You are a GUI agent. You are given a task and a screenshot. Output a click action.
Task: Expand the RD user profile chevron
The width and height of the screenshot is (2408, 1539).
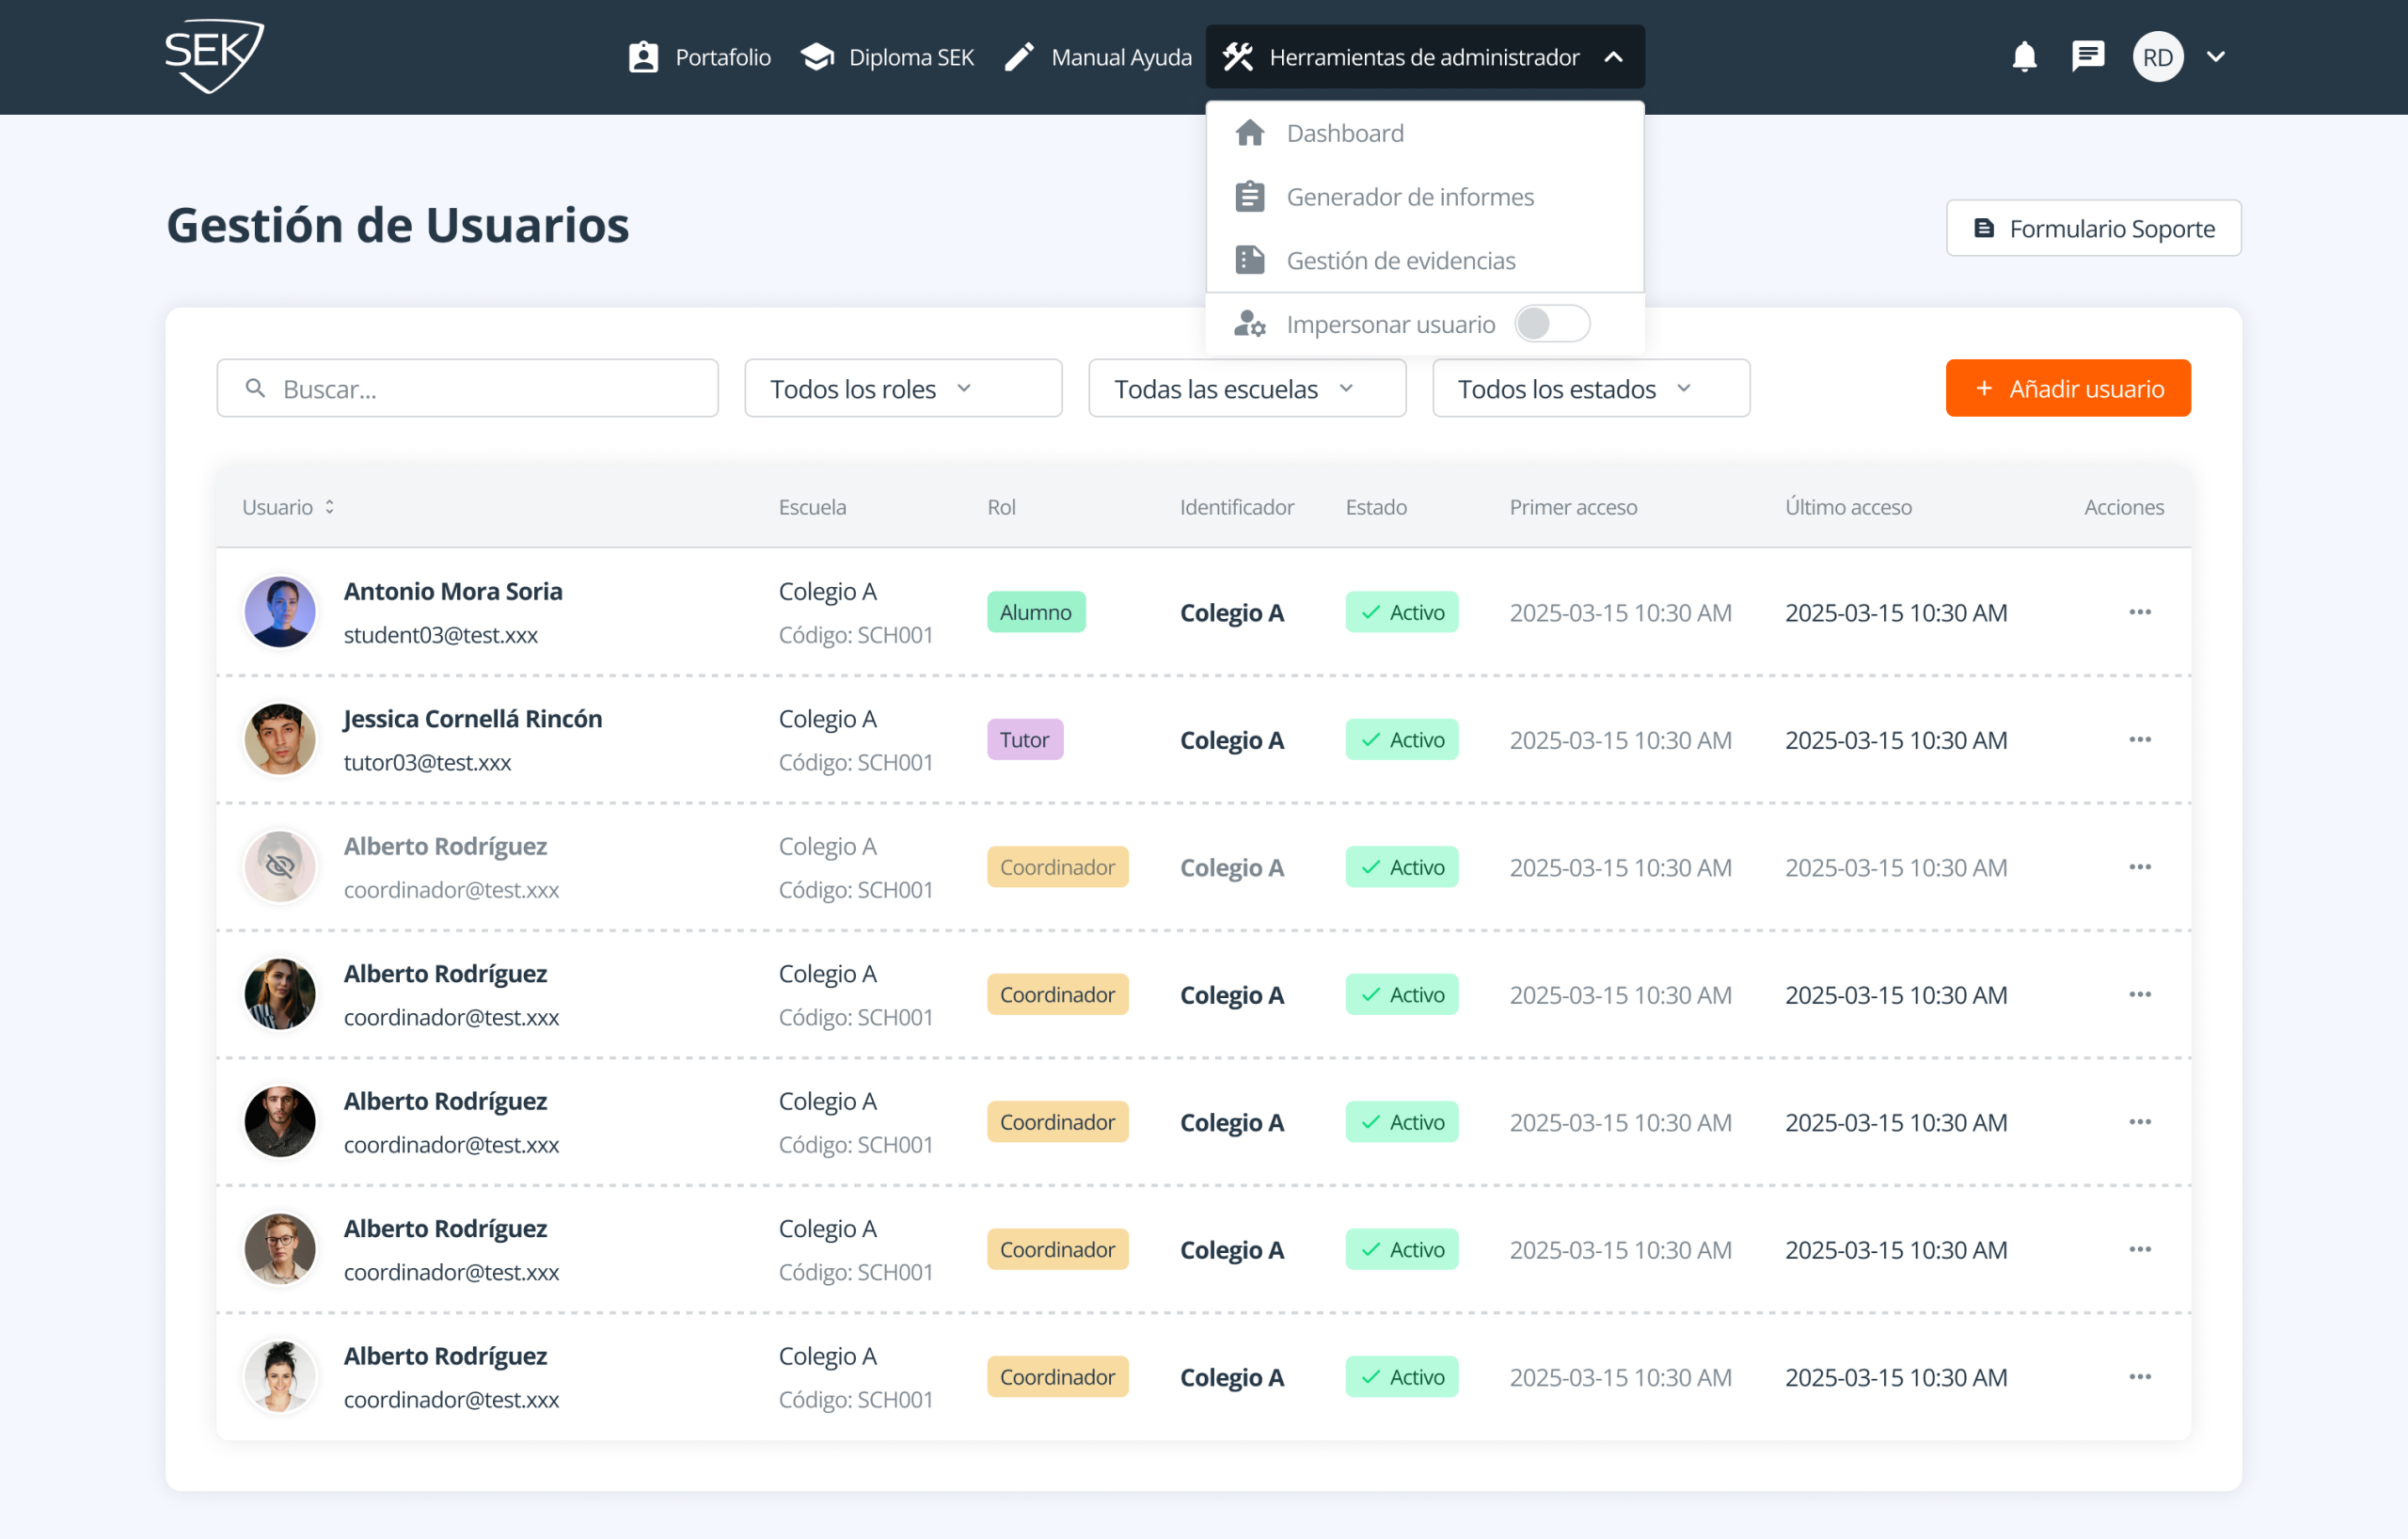pyautogui.click(x=2216, y=57)
